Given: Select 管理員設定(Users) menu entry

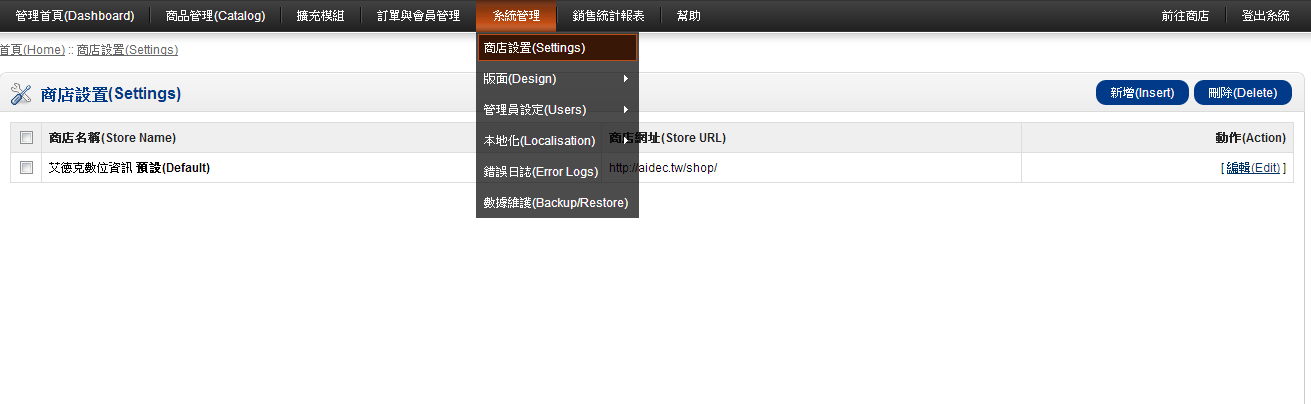Looking at the screenshot, I should click(557, 110).
